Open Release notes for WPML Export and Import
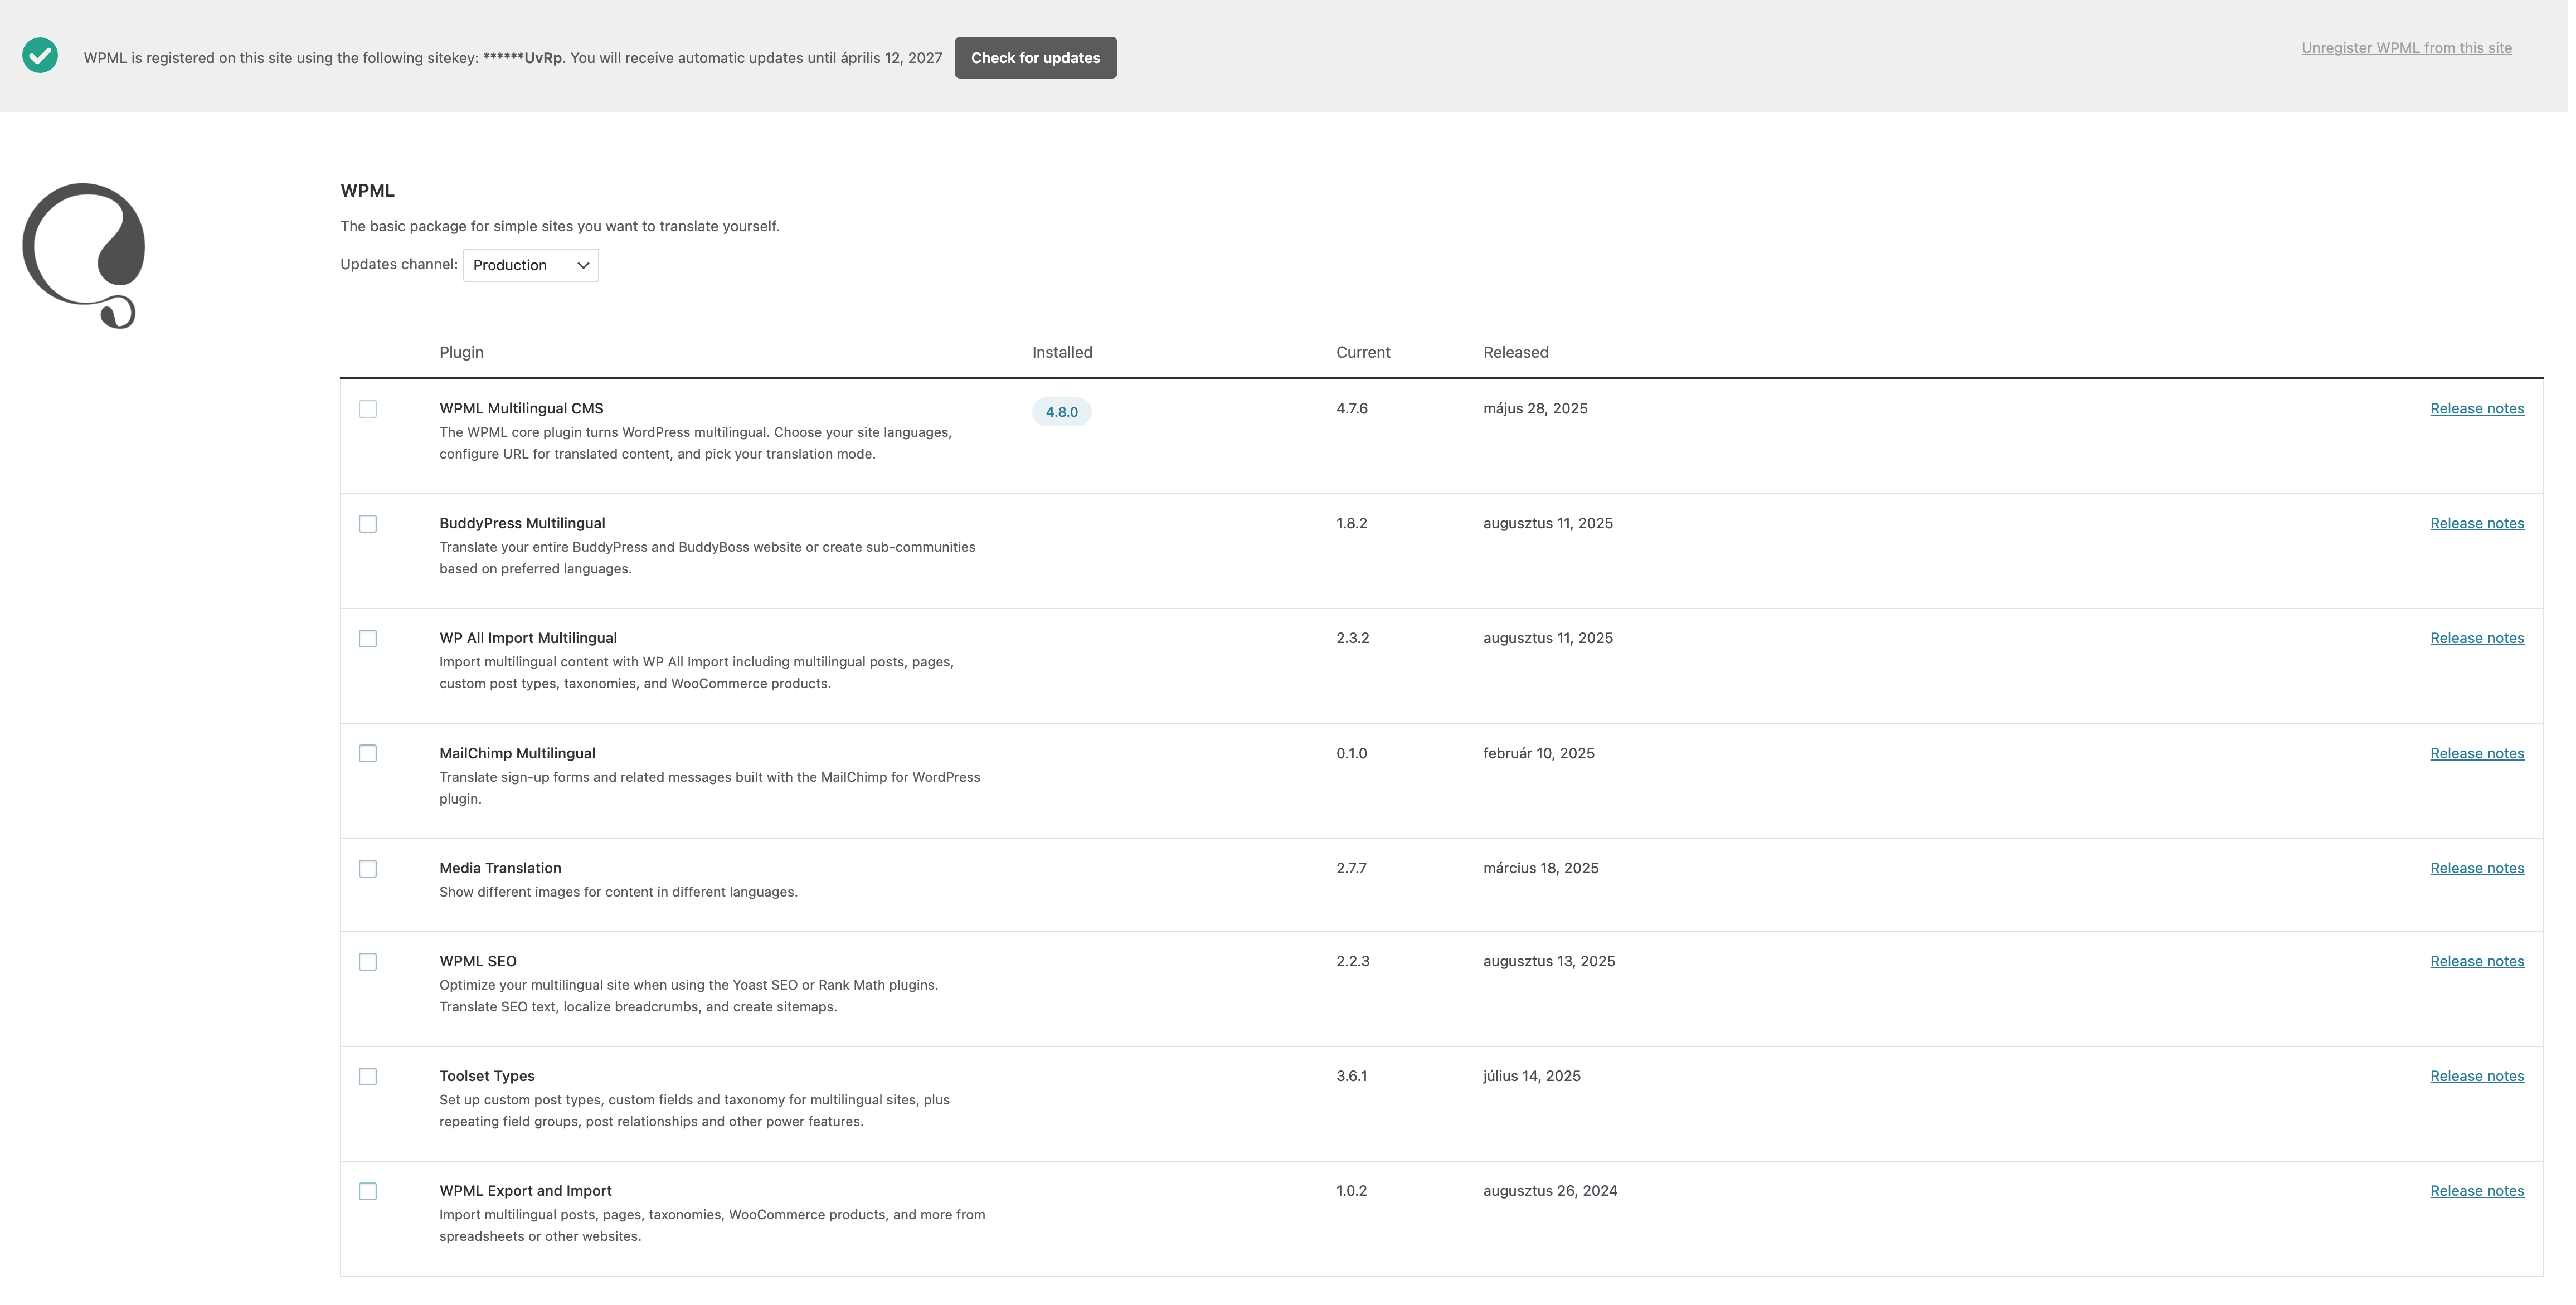The height and width of the screenshot is (1305, 2576). tap(2476, 1191)
